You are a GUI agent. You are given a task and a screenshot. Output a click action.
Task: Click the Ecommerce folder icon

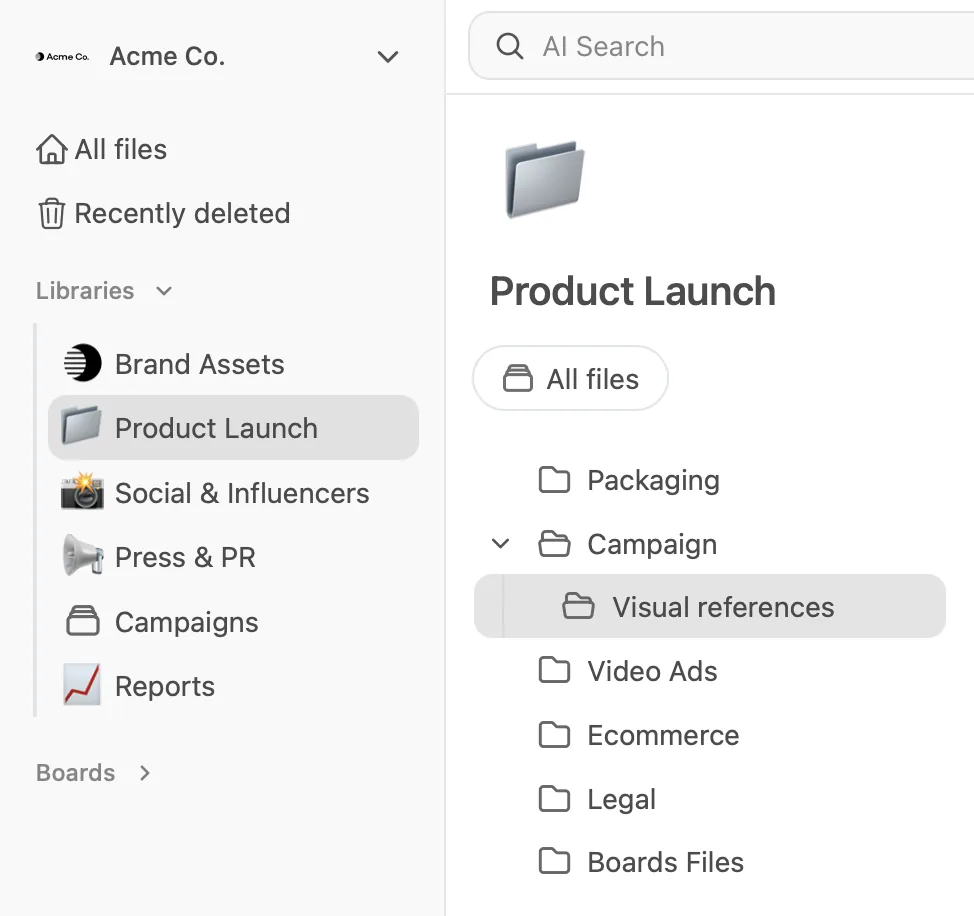tap(554, 735)
